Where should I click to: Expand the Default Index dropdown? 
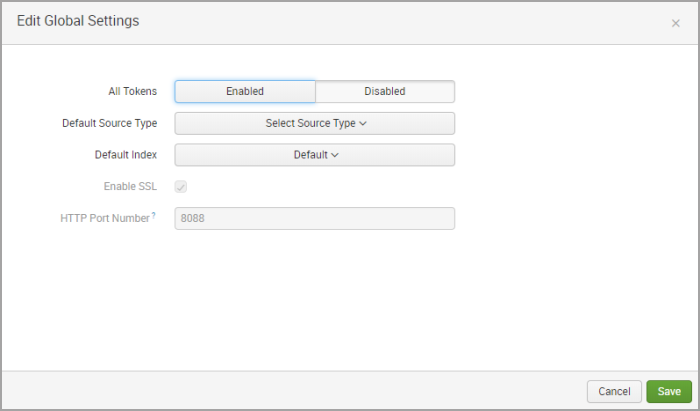[x=314, y=155]
